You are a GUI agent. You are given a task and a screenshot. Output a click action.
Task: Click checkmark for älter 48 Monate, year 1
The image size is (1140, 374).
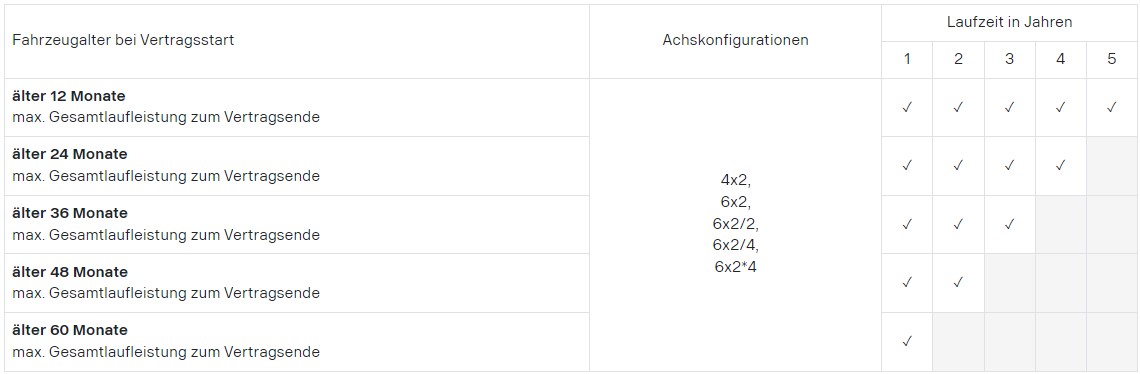pos(907,282)
